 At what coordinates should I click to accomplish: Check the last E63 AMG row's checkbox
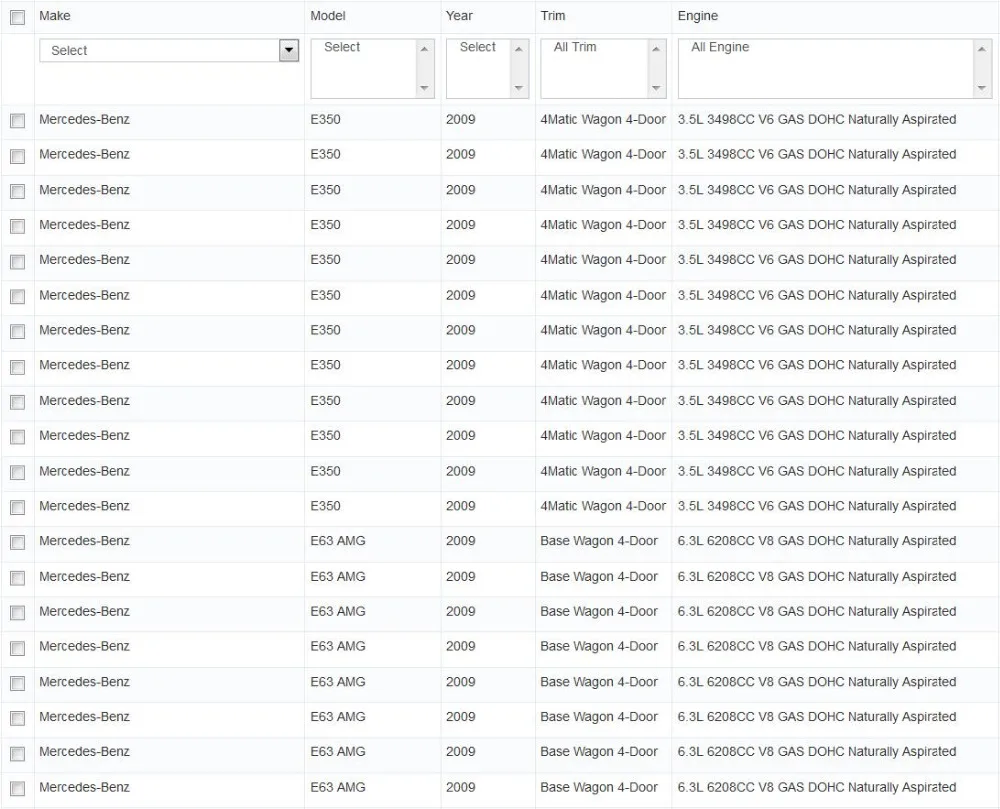click(x=17, y=789)
